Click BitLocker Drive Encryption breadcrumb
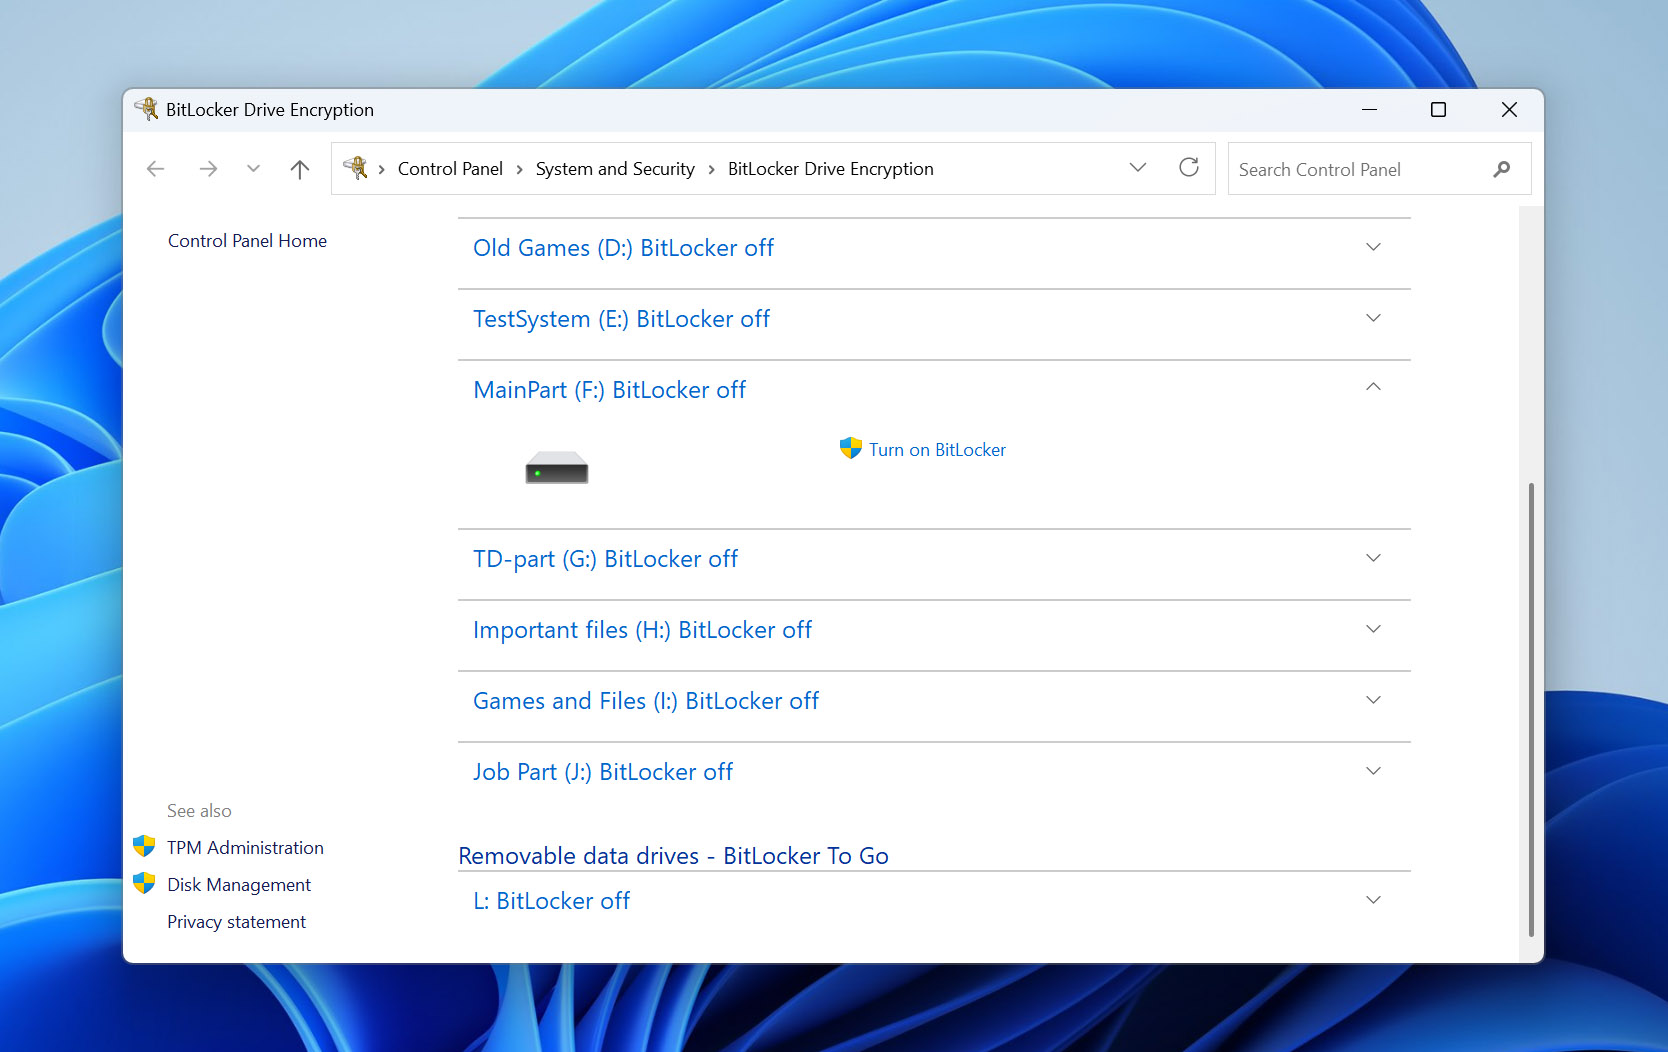The image size is (1668, 1052). (830, 169)
